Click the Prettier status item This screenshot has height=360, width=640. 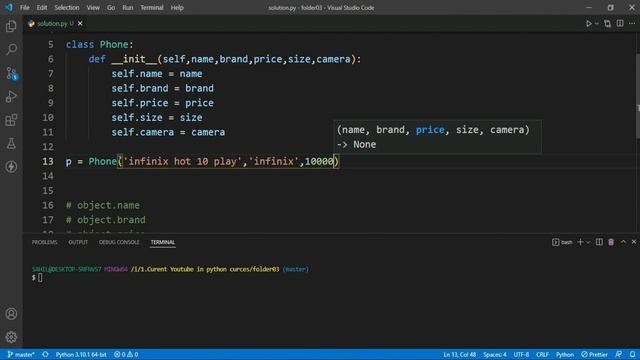click(594, 354)
